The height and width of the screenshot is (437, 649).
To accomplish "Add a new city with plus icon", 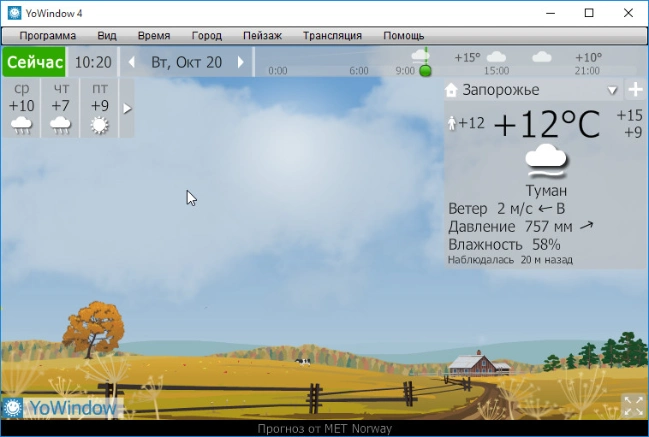I will [635, 89].
